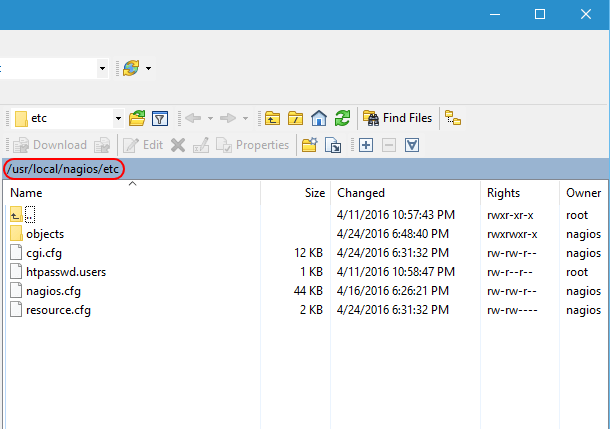Select the cgi.cfg file

click(44, 253)
